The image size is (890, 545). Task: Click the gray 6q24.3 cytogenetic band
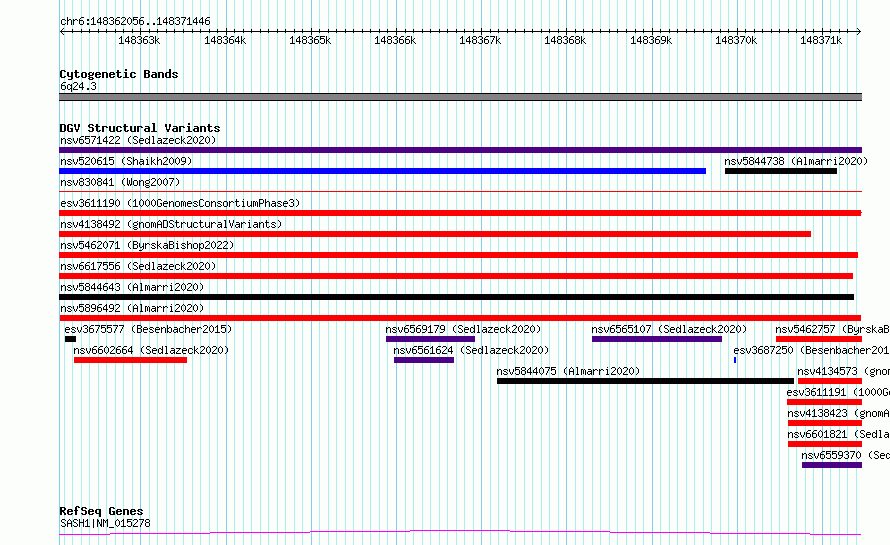click(461, 97)
